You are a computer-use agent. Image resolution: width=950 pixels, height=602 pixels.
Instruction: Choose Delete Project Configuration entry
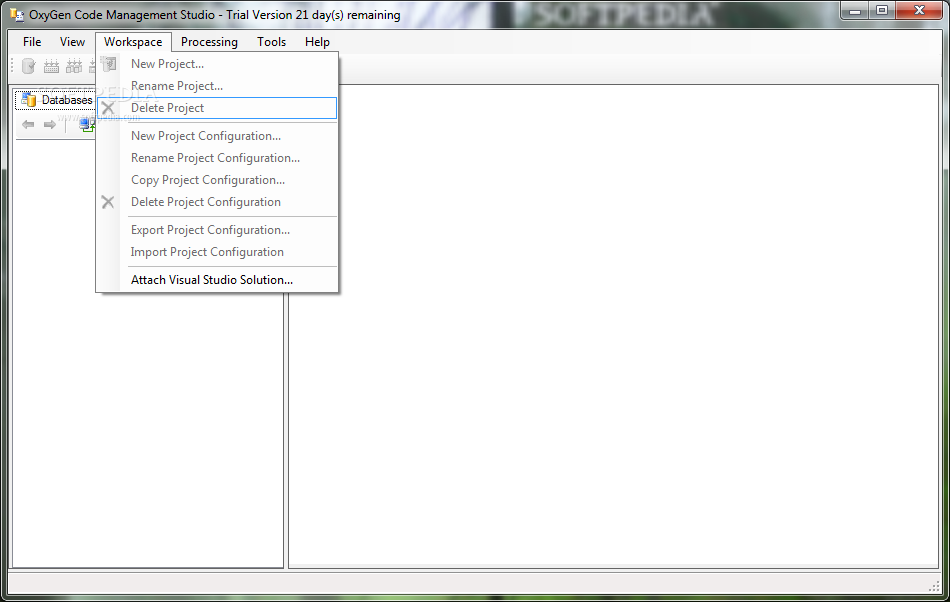point(217,202)
